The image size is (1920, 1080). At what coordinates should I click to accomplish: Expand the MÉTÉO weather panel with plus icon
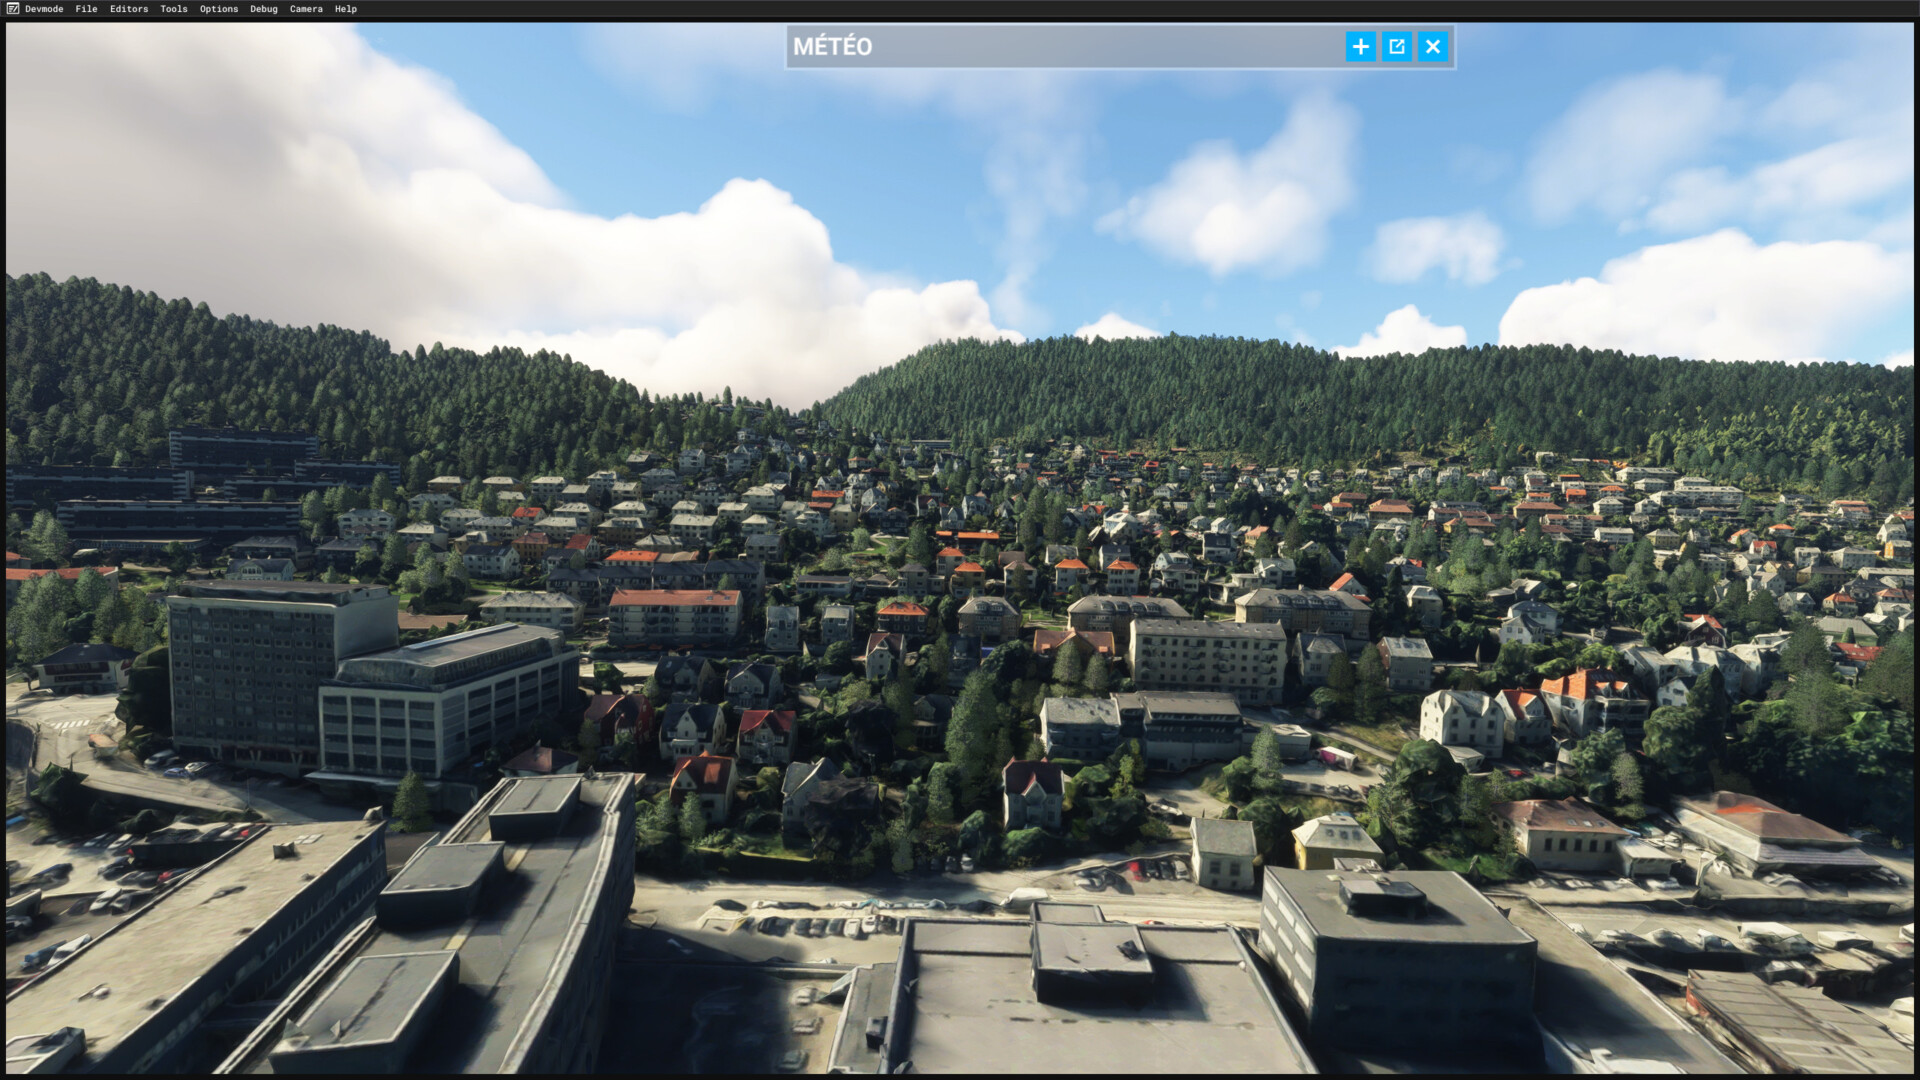tap(1360, 46)
